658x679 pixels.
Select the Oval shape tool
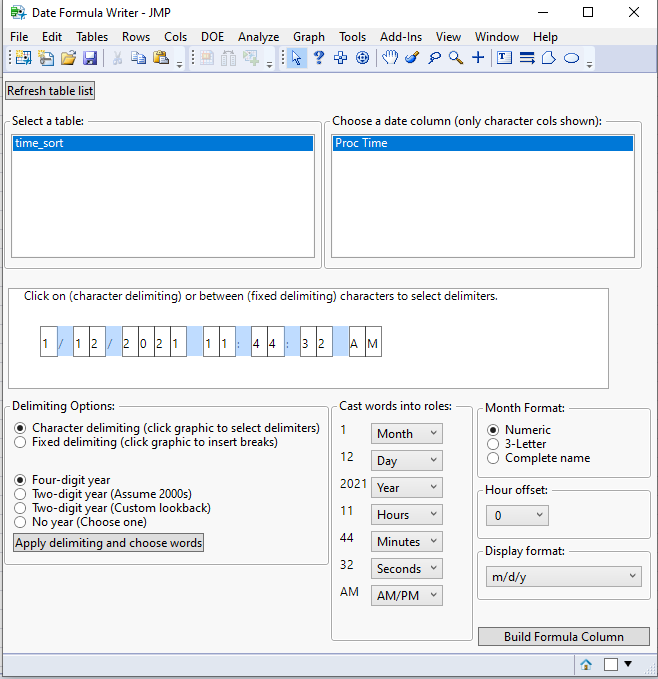[571, 58]
